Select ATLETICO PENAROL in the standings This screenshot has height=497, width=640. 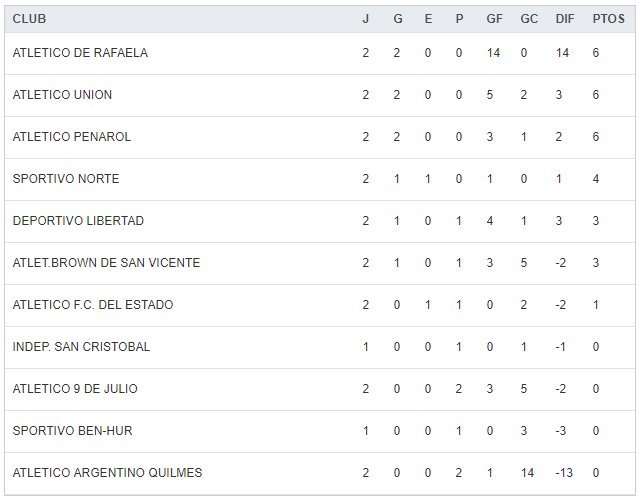[72, 137]
